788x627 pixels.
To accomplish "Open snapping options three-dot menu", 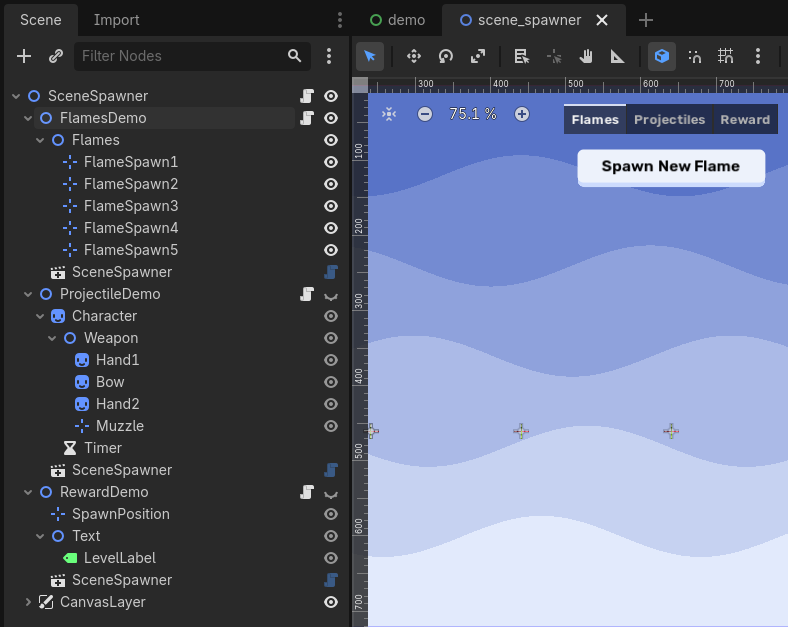I will (x=758, y=56).
